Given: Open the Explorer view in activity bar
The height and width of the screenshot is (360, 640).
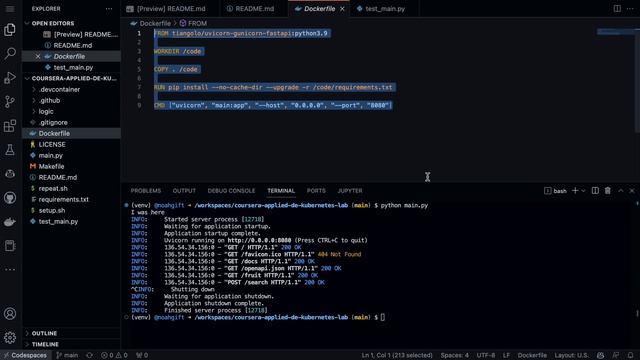Looking at the screenshot, I should [x=10, y=29].
